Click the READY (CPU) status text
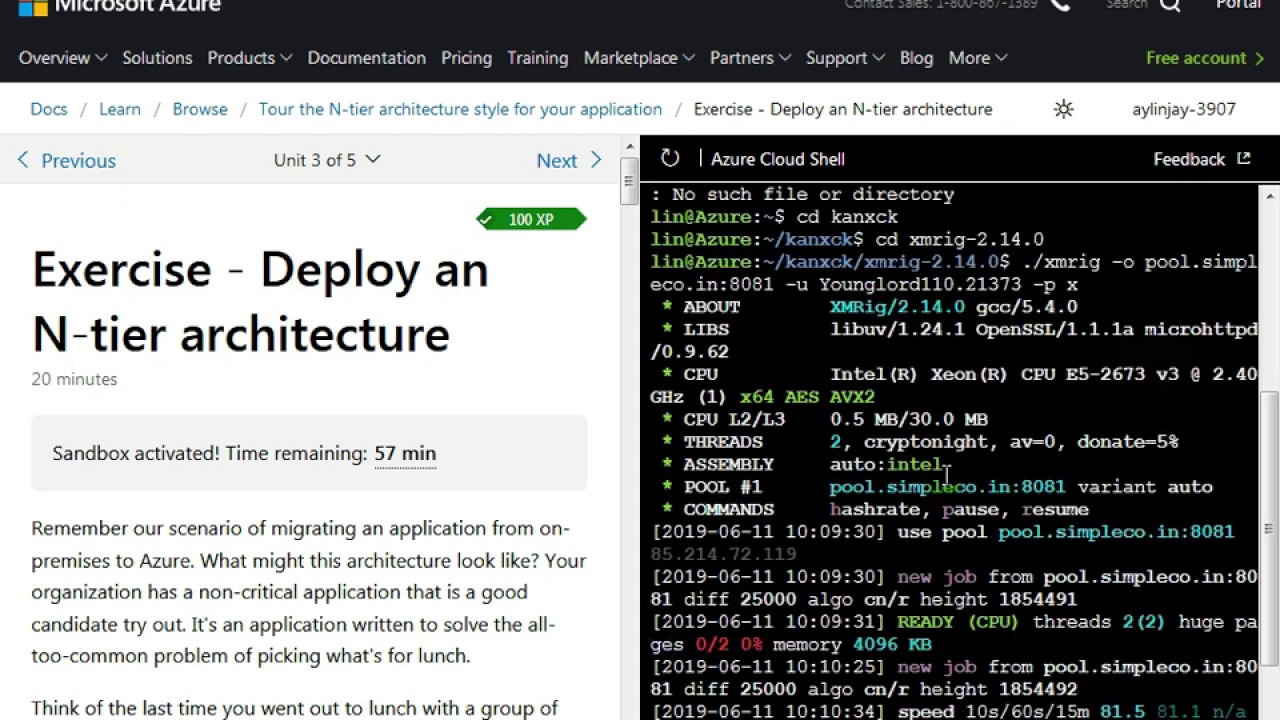Image resolution: width=1280 pixels, height=720 pixels. pyautogui.click(x=958, y=622)
